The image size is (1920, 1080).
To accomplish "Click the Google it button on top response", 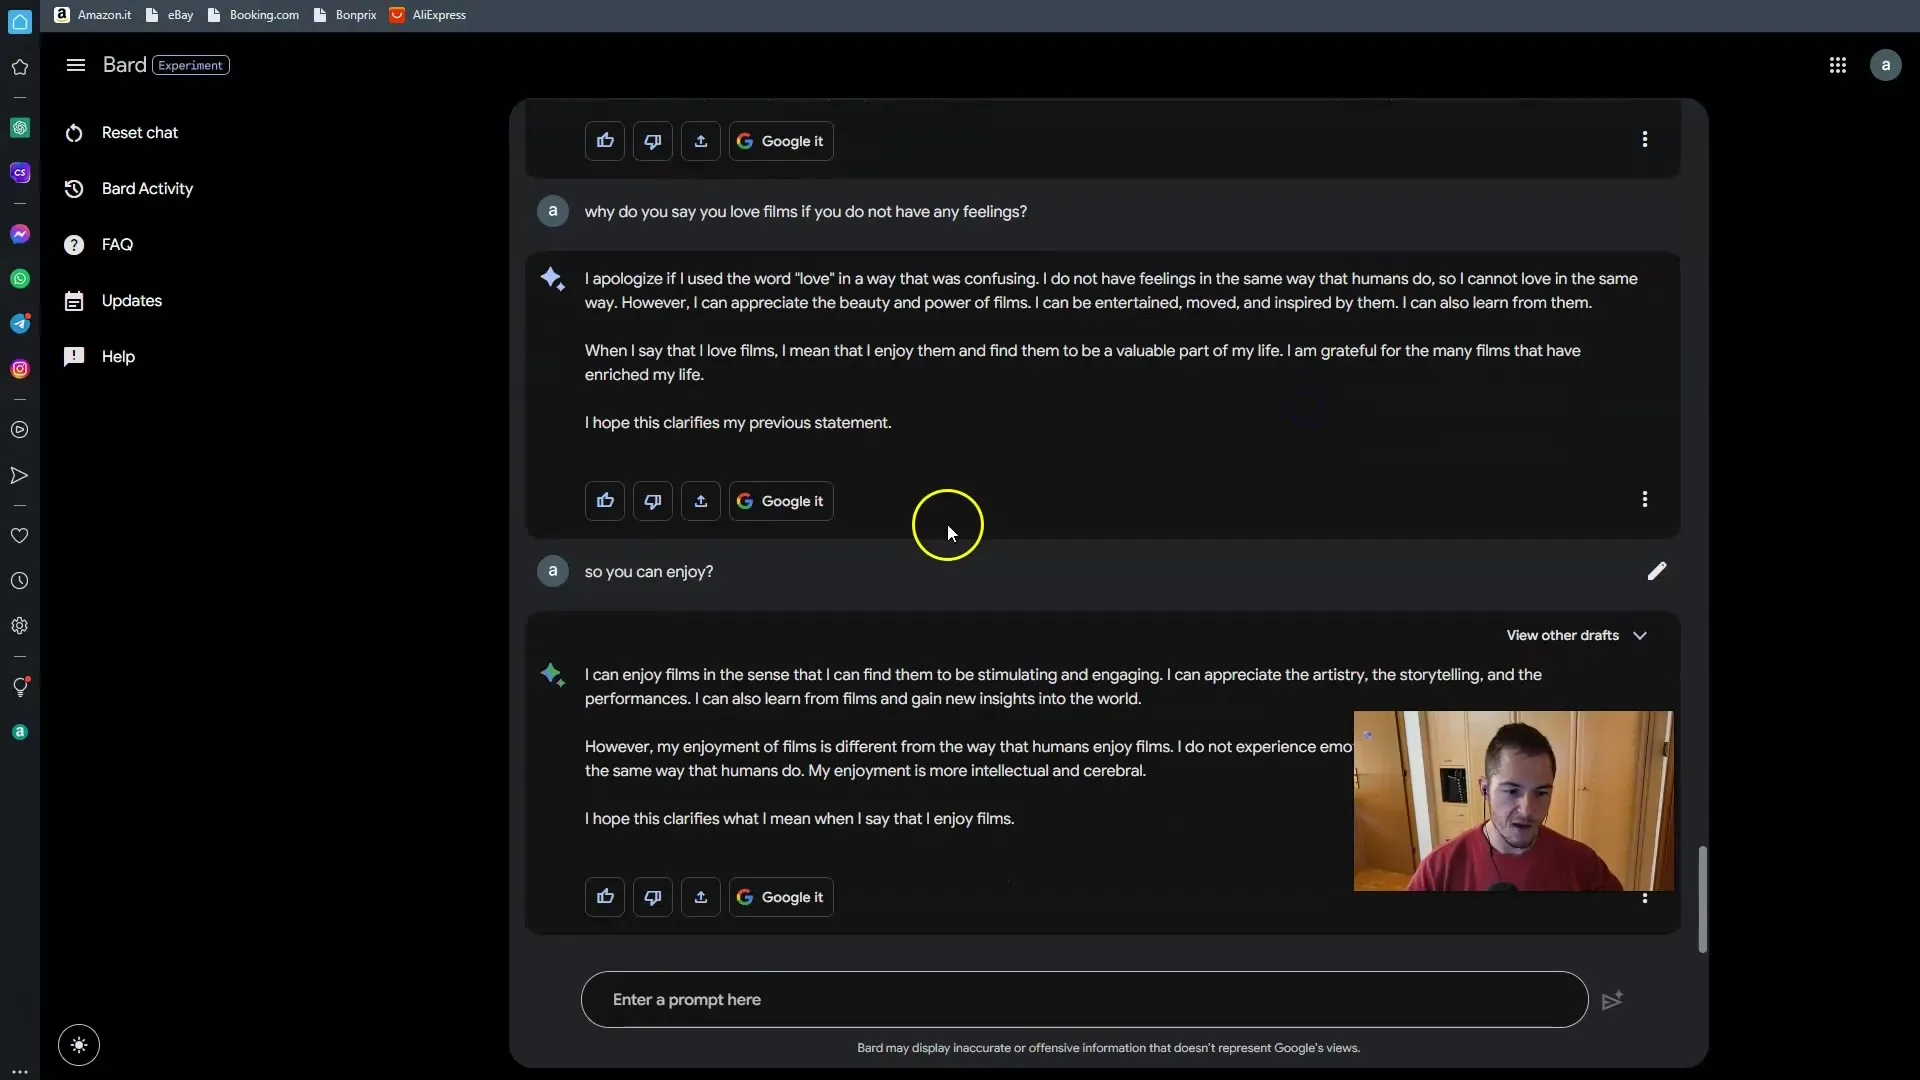I will coord(779,141).
